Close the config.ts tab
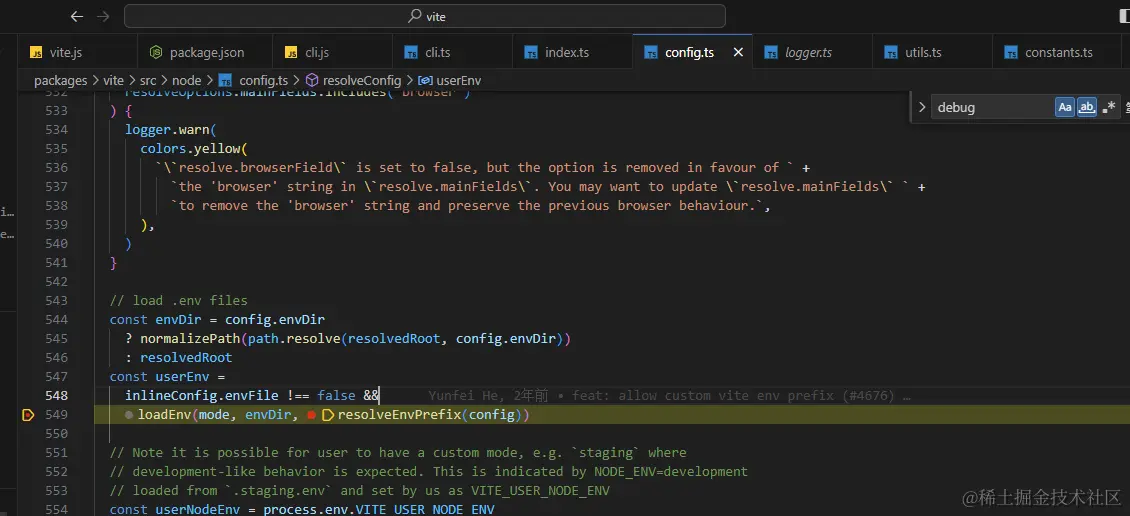This screenshot has width=1130, height=516. pyautogui.click(x=738, y=53)
